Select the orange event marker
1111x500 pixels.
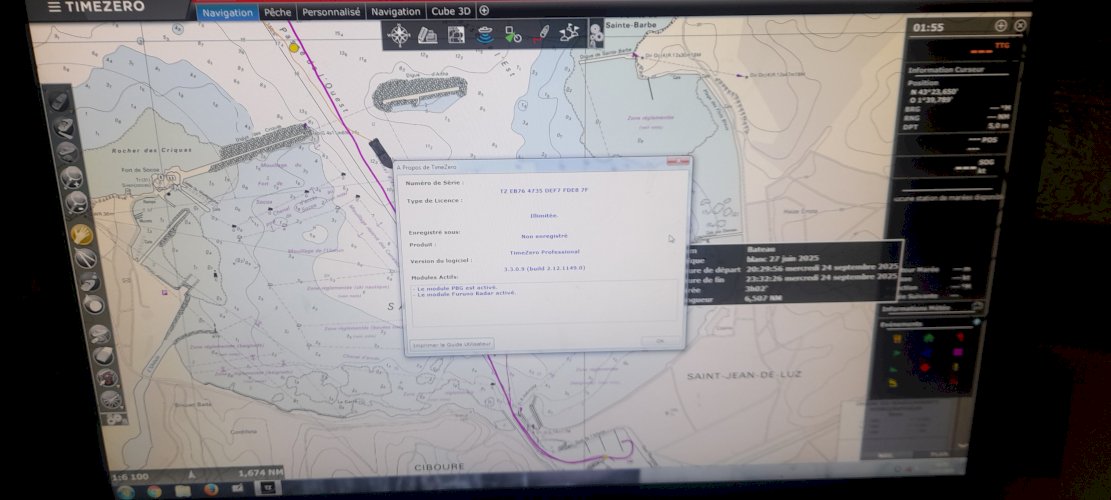pos(898,339)
